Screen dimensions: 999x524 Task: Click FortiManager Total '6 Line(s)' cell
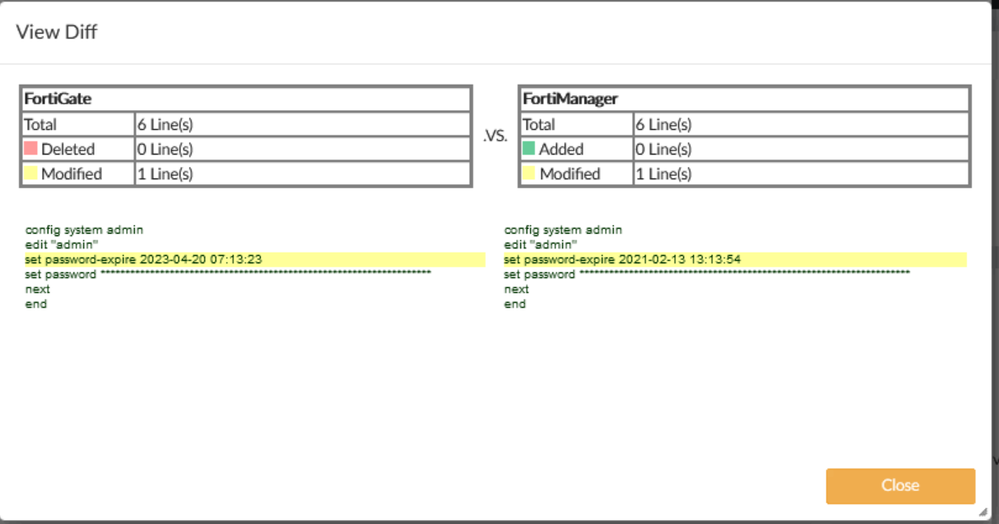point(801,124)
